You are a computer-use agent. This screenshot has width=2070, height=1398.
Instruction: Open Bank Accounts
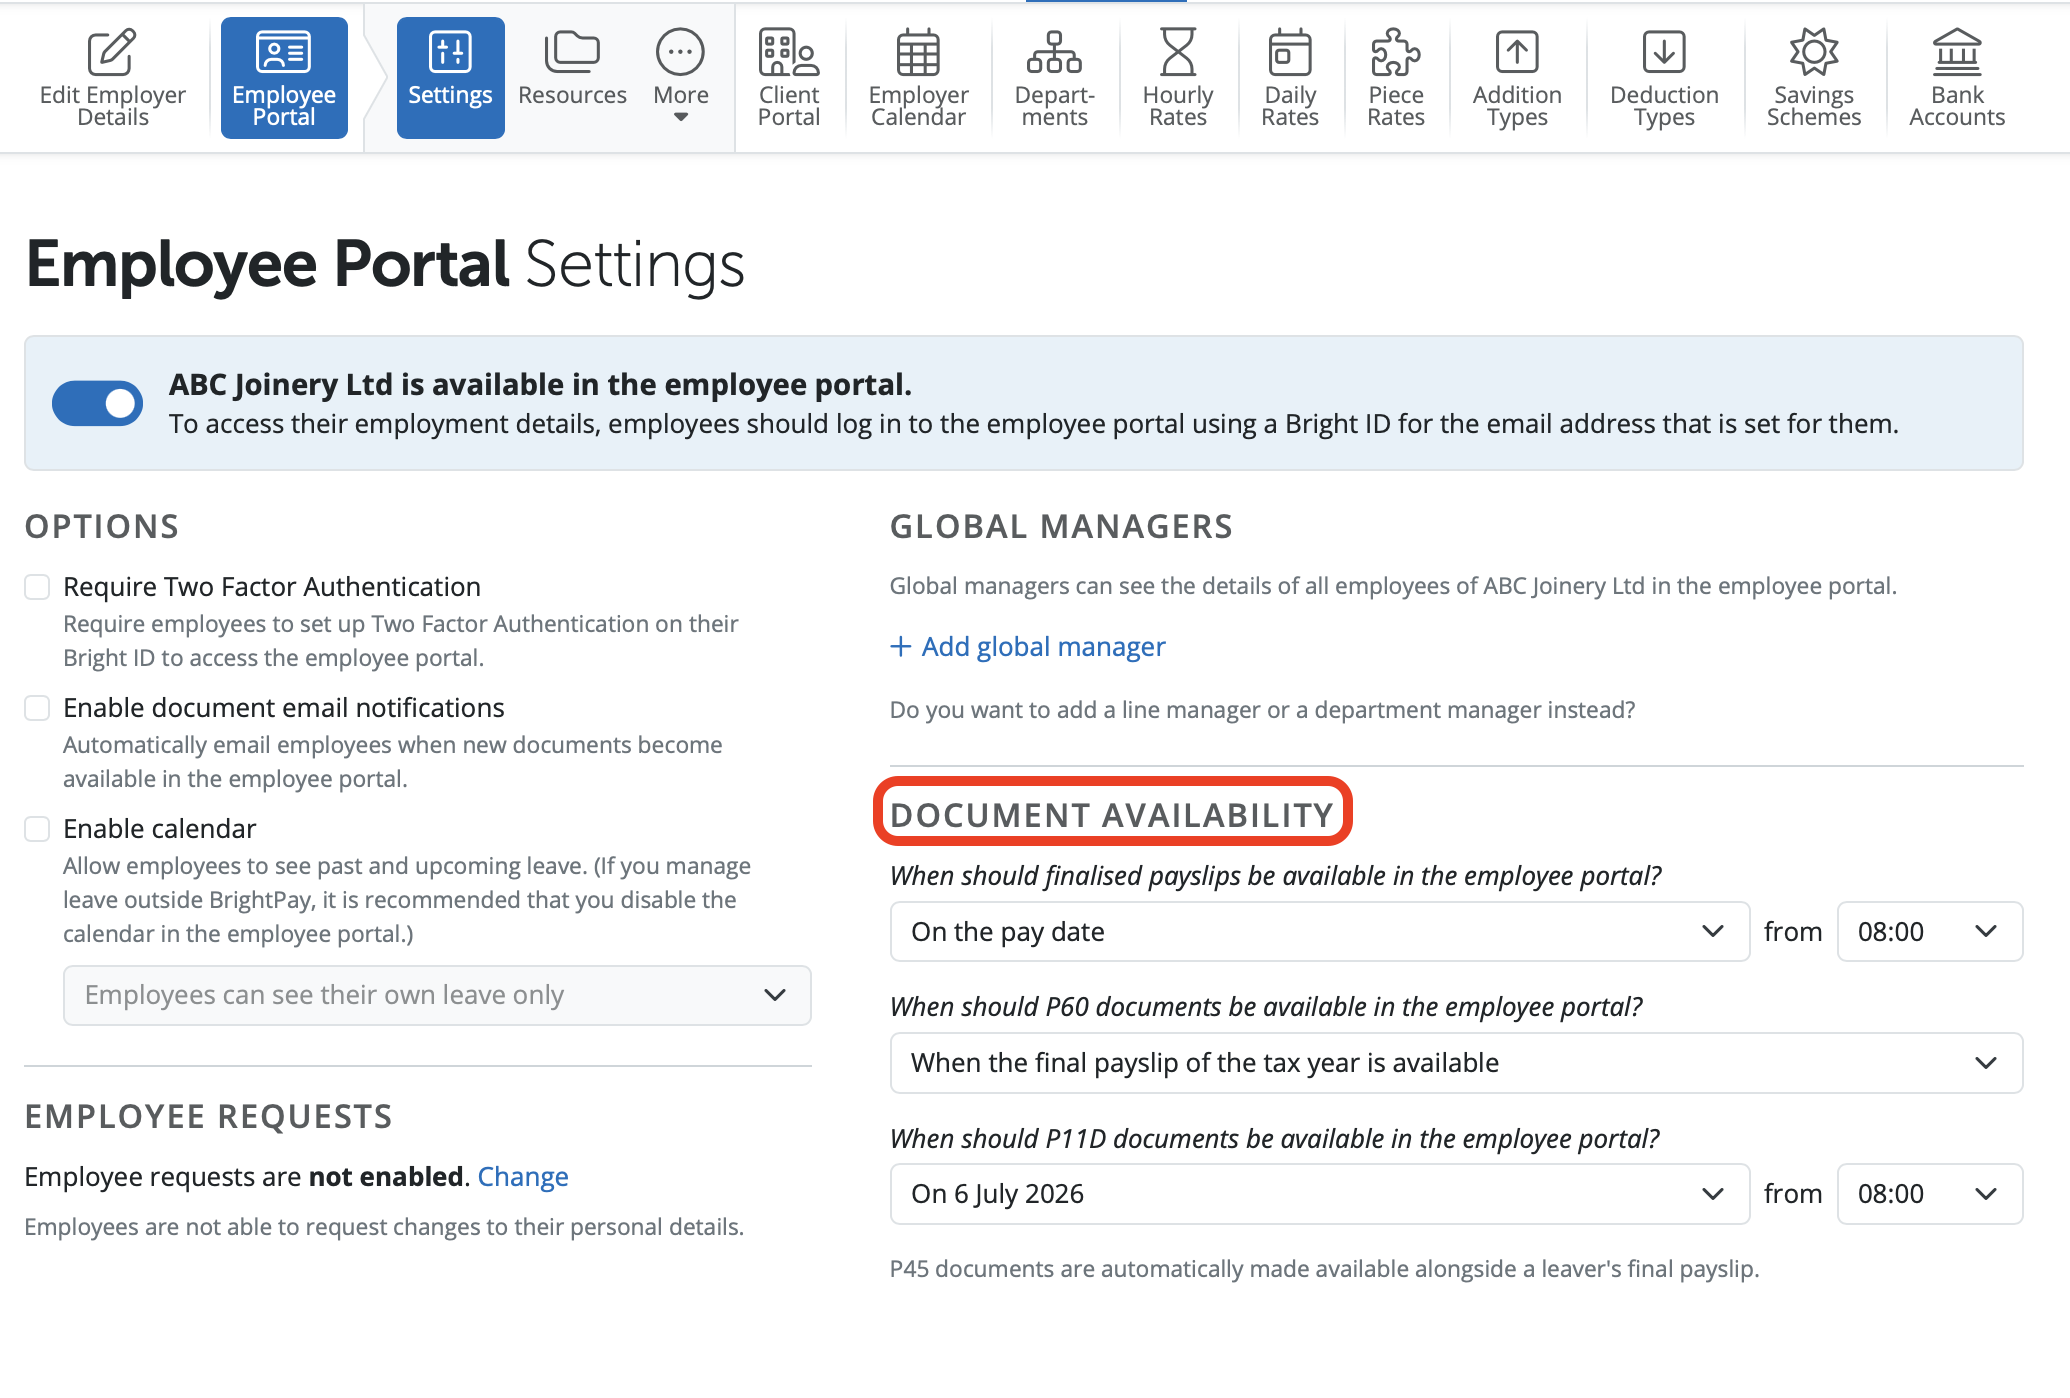1956,78
